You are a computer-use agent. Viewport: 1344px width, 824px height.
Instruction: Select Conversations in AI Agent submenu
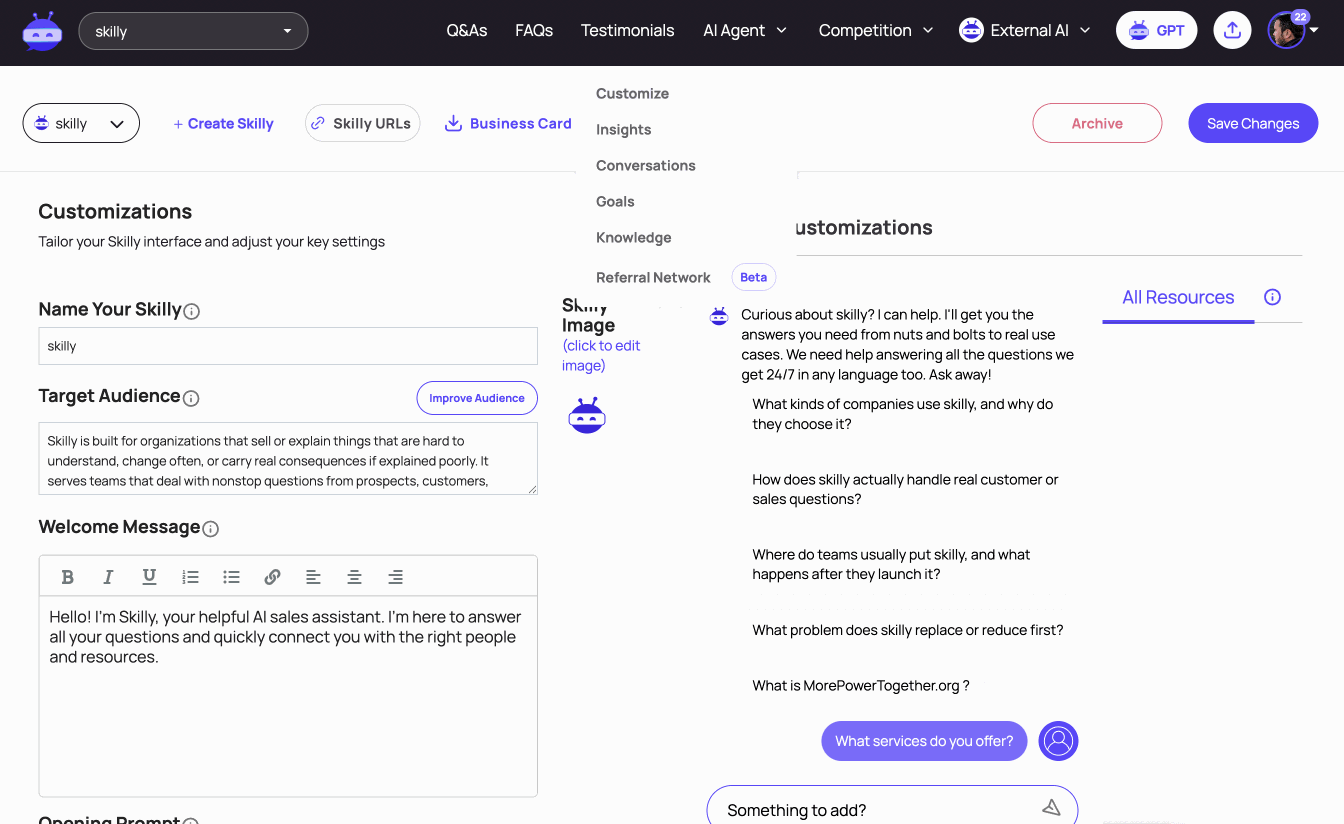coord(645,165)
